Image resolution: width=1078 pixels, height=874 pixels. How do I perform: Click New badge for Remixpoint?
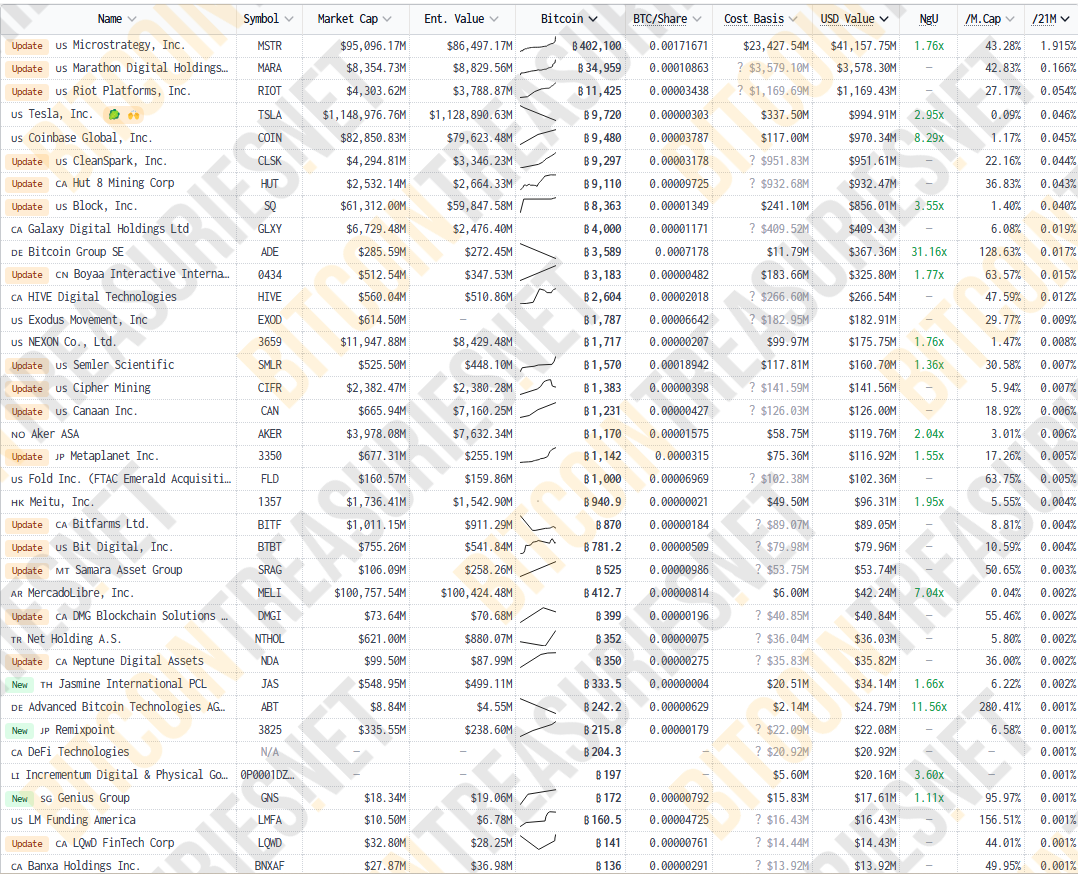tap(20, 730)
